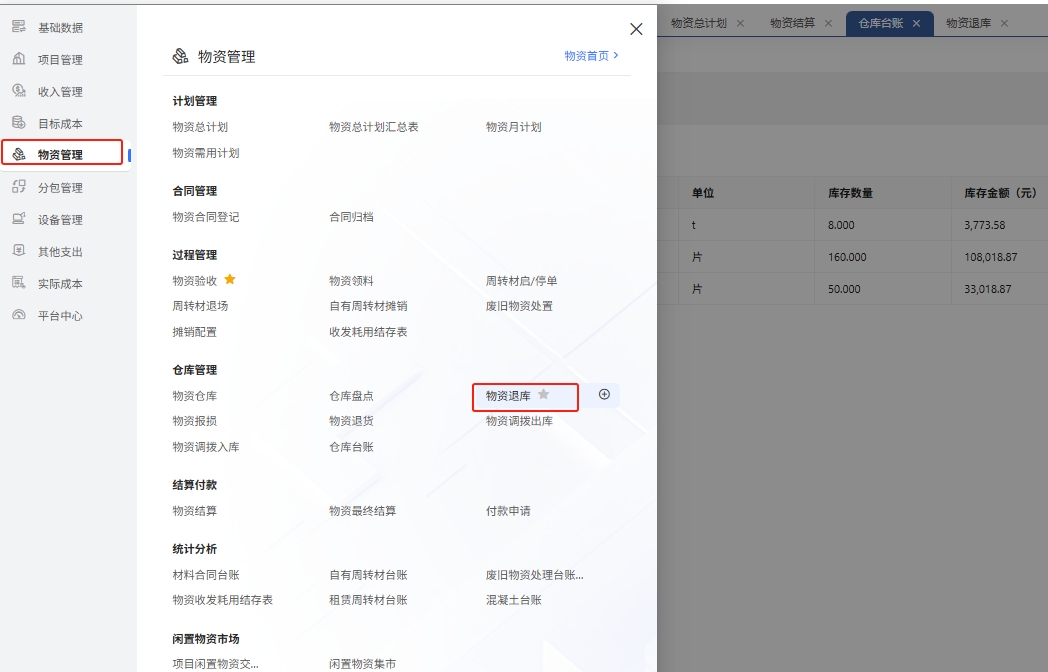This screenshot has width=1048, height=672.
Task: Open 仓库盘点 in 仓库管理
Action: coord(351,396)
